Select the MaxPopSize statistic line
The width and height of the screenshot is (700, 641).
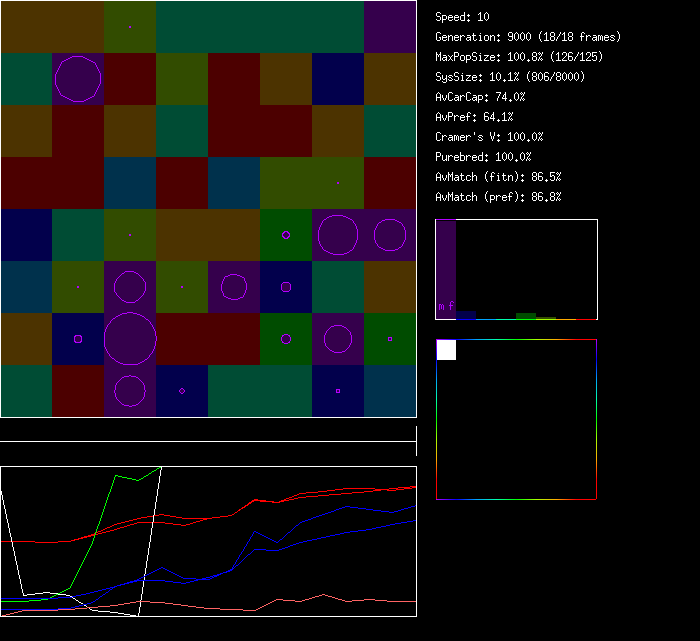click(518, 57)
